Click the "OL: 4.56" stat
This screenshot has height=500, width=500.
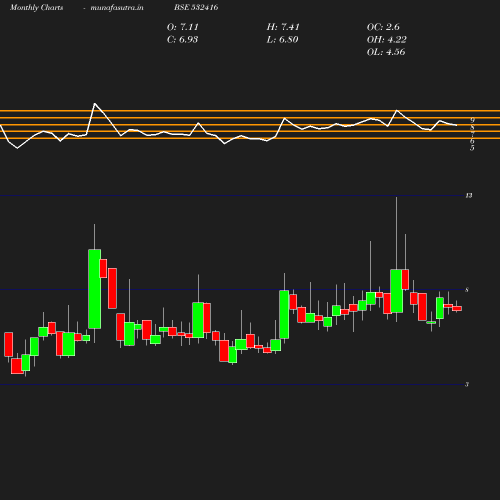point(386,52)
